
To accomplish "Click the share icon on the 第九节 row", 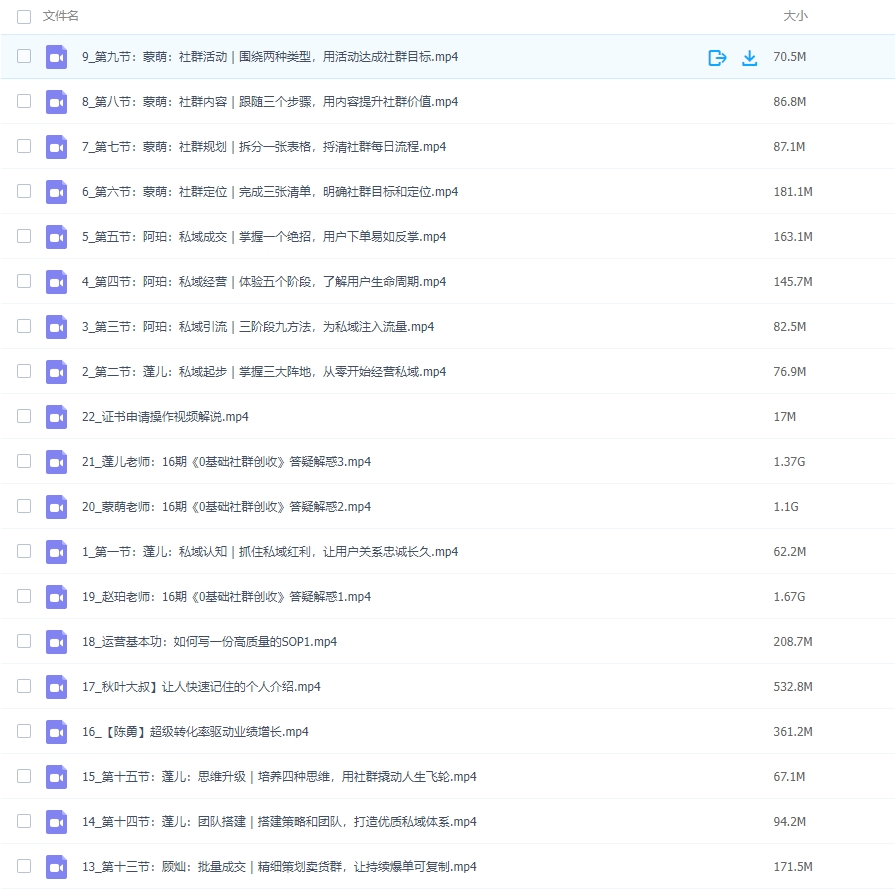I will (716, 58).
